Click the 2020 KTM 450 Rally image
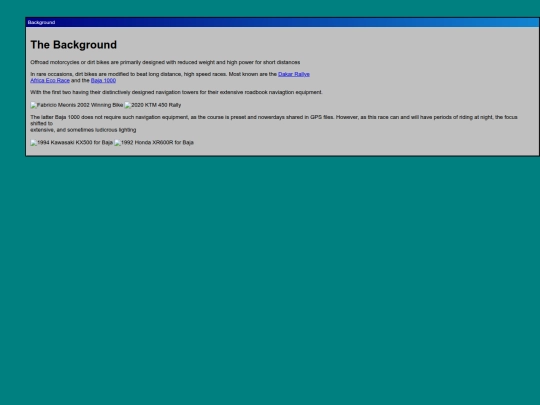The height and width of the screenshot is (405, 540). tap(153, 105)
